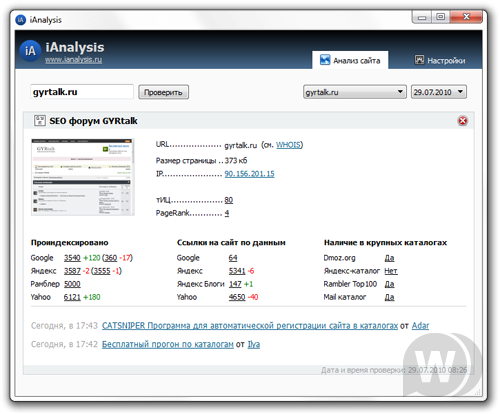Click Да next to Rambler Top100
Screen dimensions: 500x414
(389, 284)
